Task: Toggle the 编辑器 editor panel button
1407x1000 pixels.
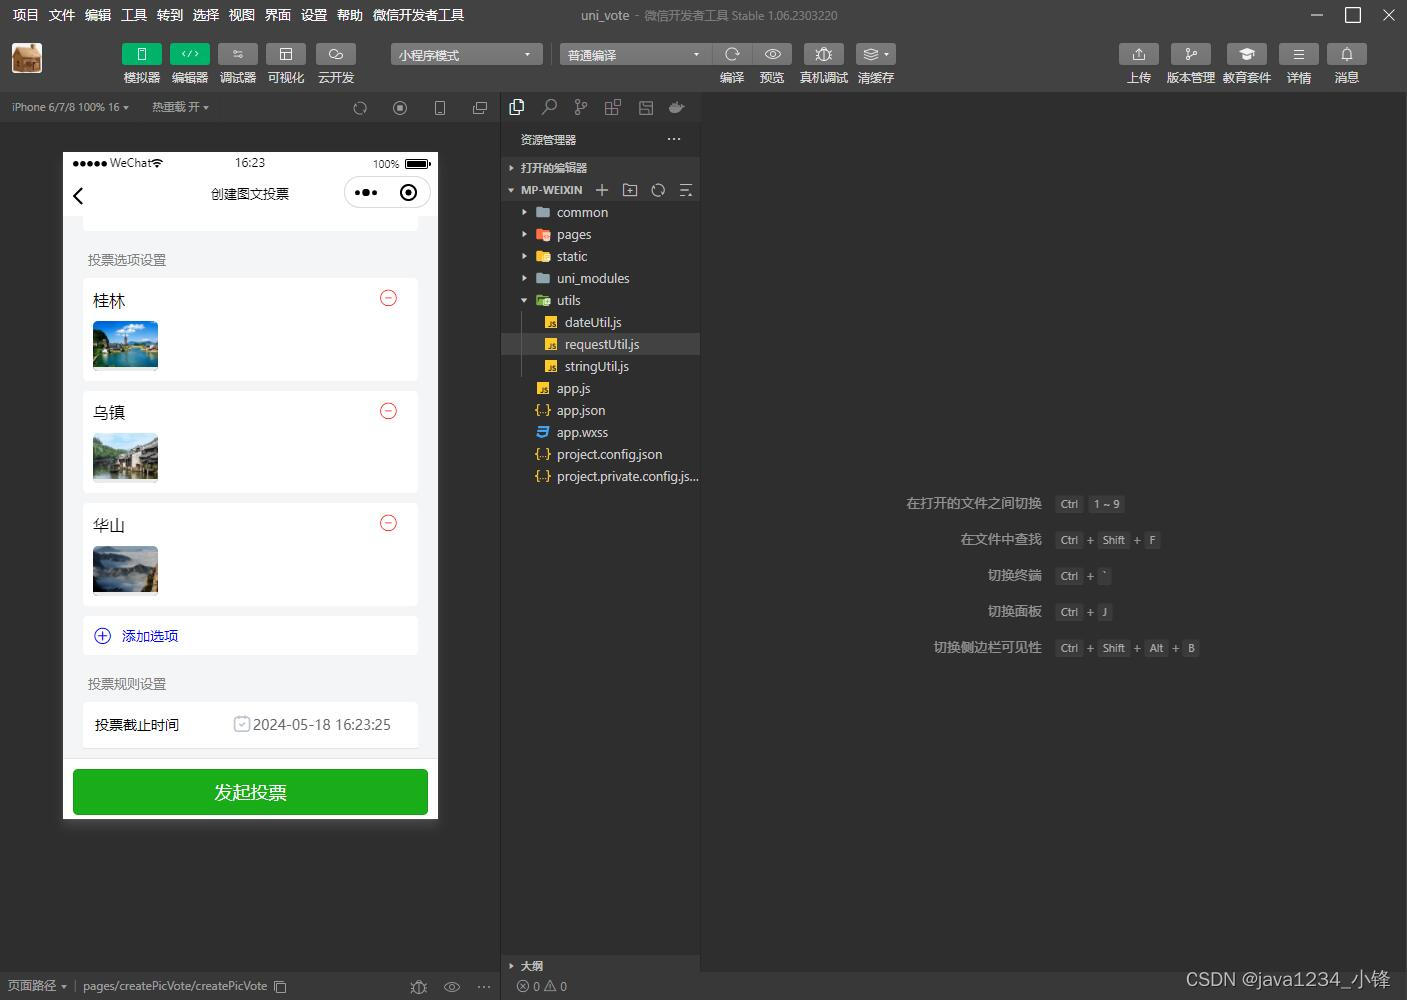Action: [x=189, y=54]
